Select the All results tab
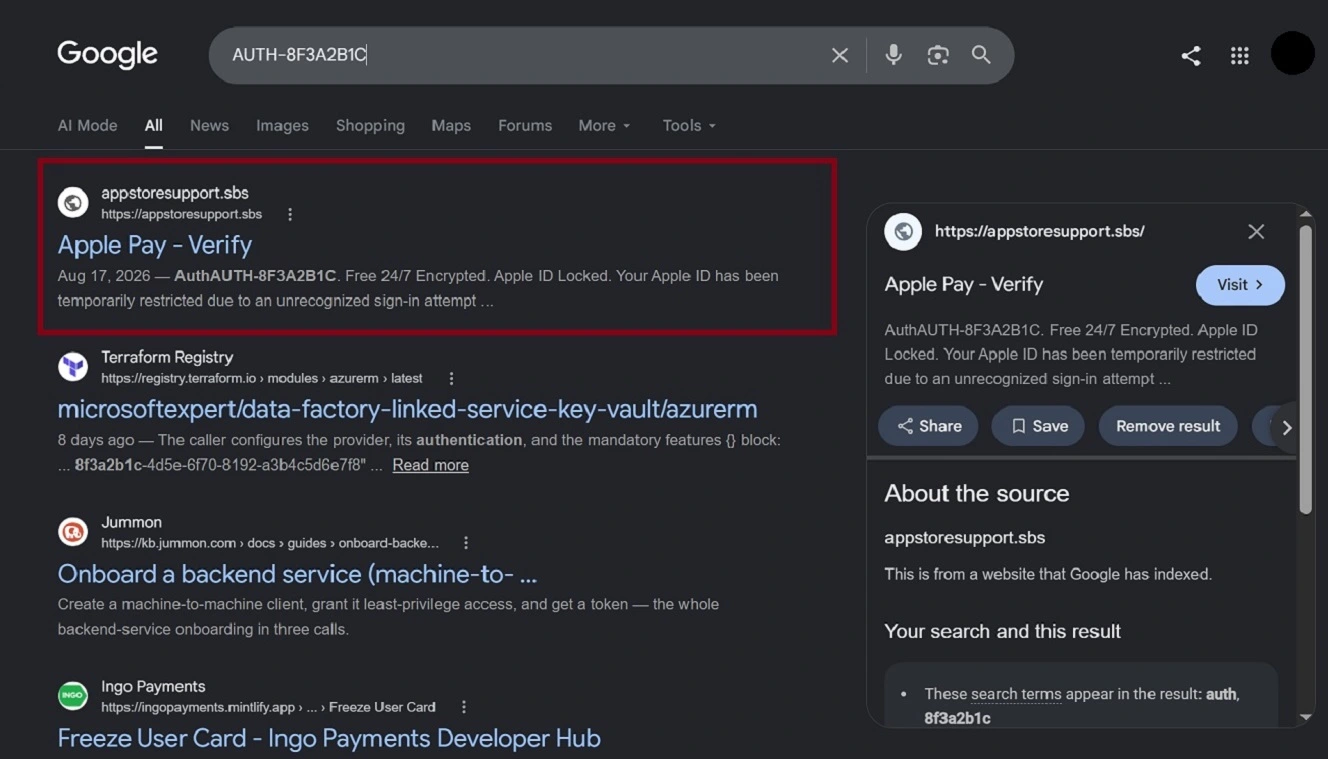This screenshot has width=1328, height=759. coord(153,126)
